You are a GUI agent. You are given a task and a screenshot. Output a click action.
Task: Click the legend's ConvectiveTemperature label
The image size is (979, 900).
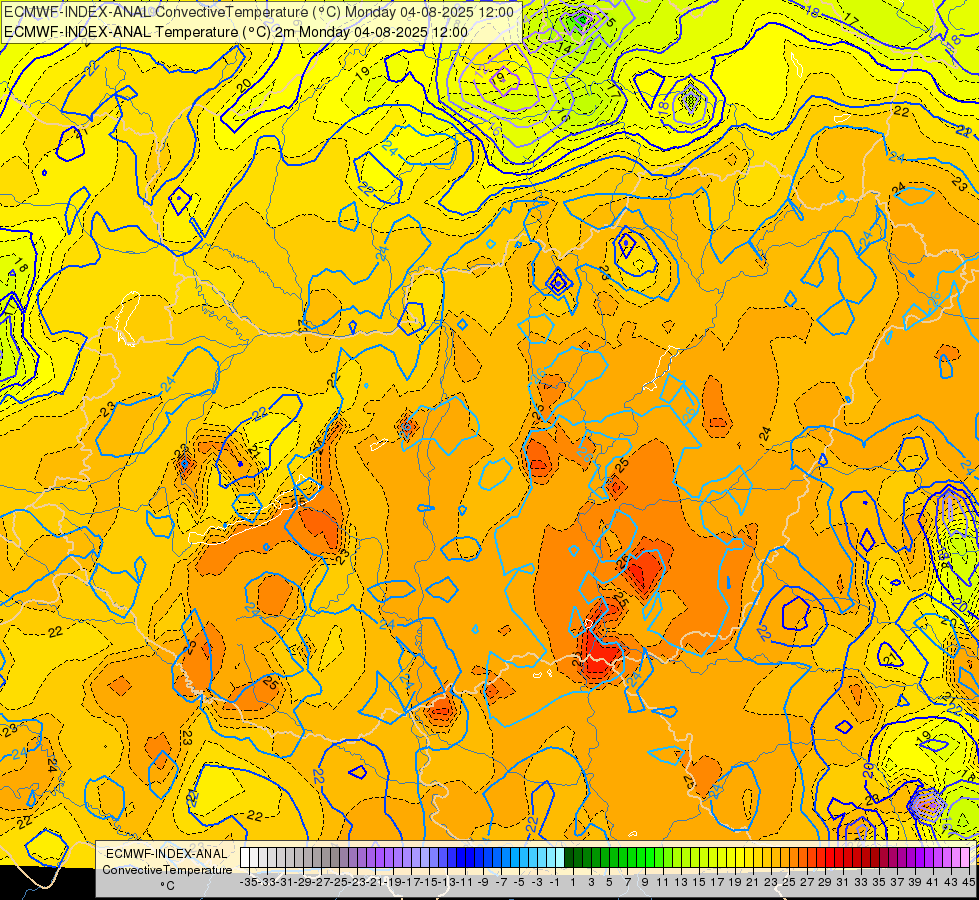(167, 870)
